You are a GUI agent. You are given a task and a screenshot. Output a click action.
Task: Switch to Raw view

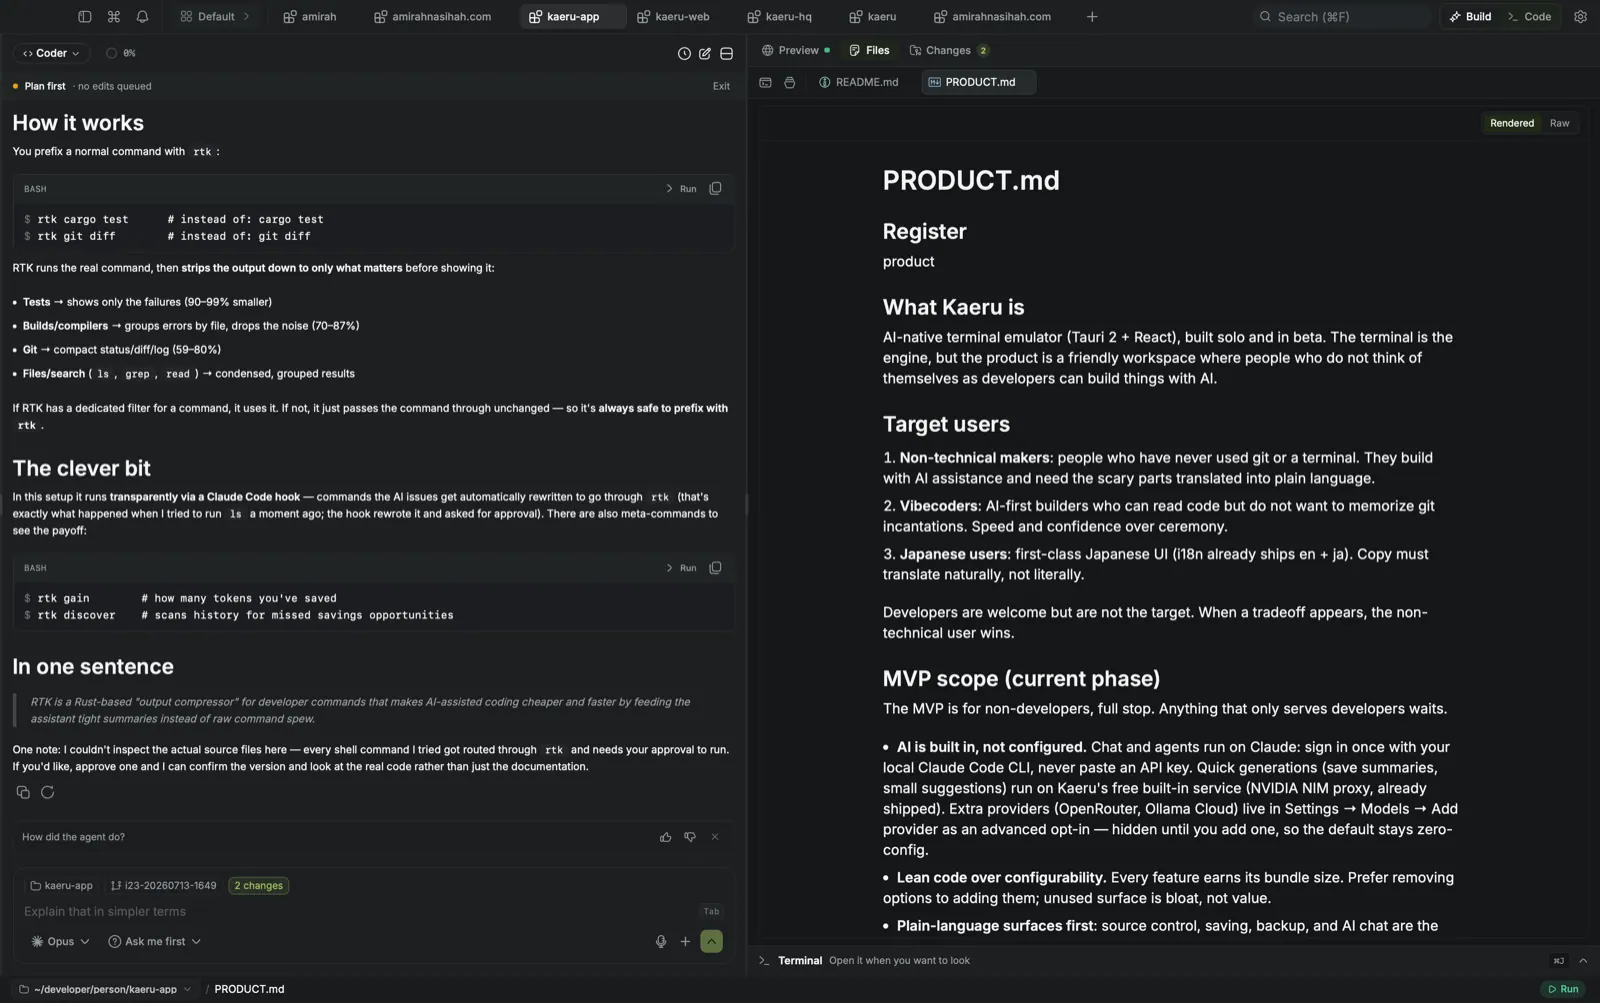coord(1559,123)
